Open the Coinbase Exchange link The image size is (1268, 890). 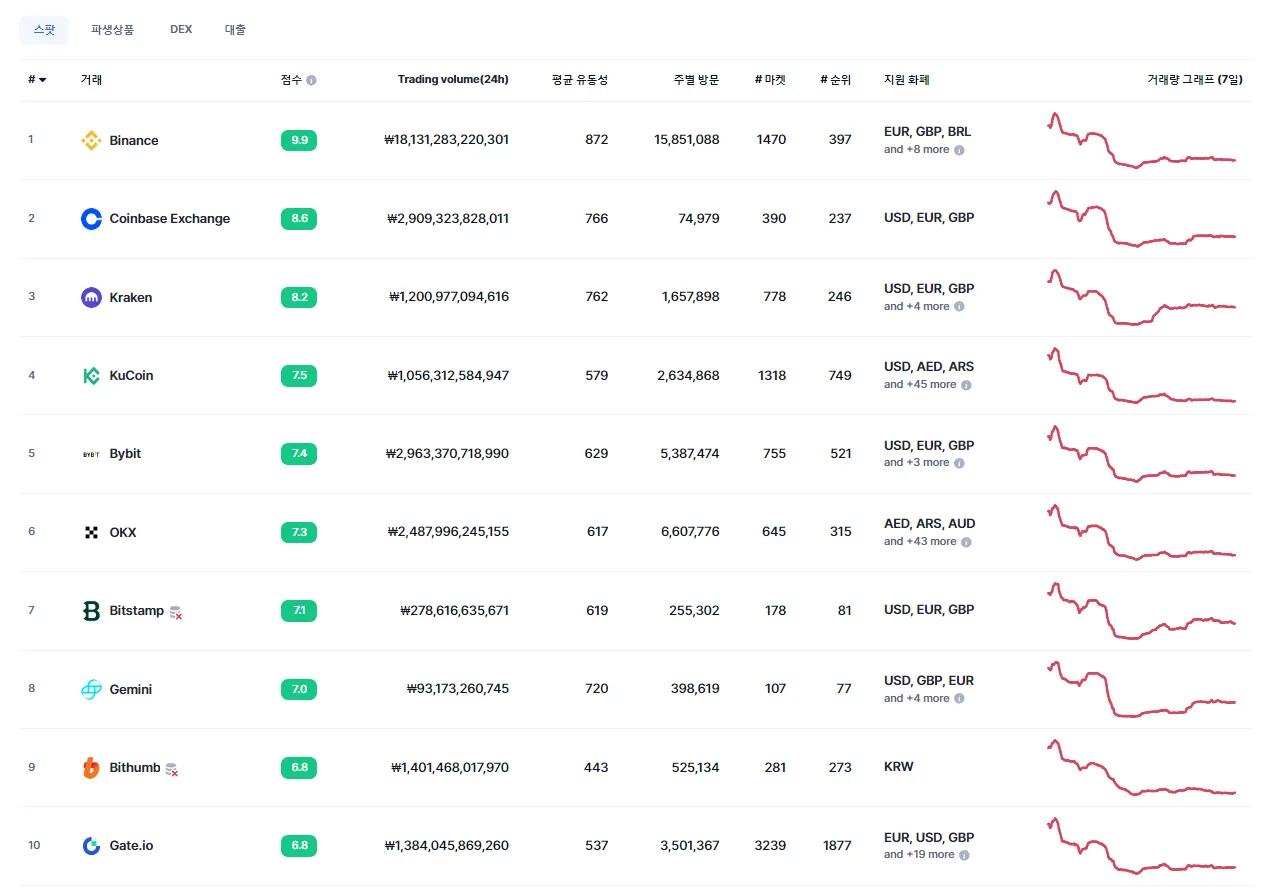170,219
